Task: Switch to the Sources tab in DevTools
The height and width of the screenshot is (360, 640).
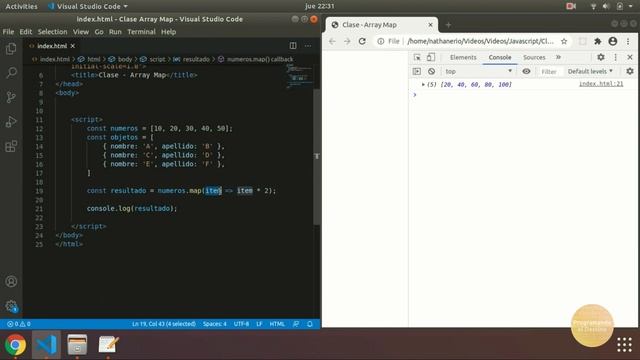Action: (x=534, y=58)
